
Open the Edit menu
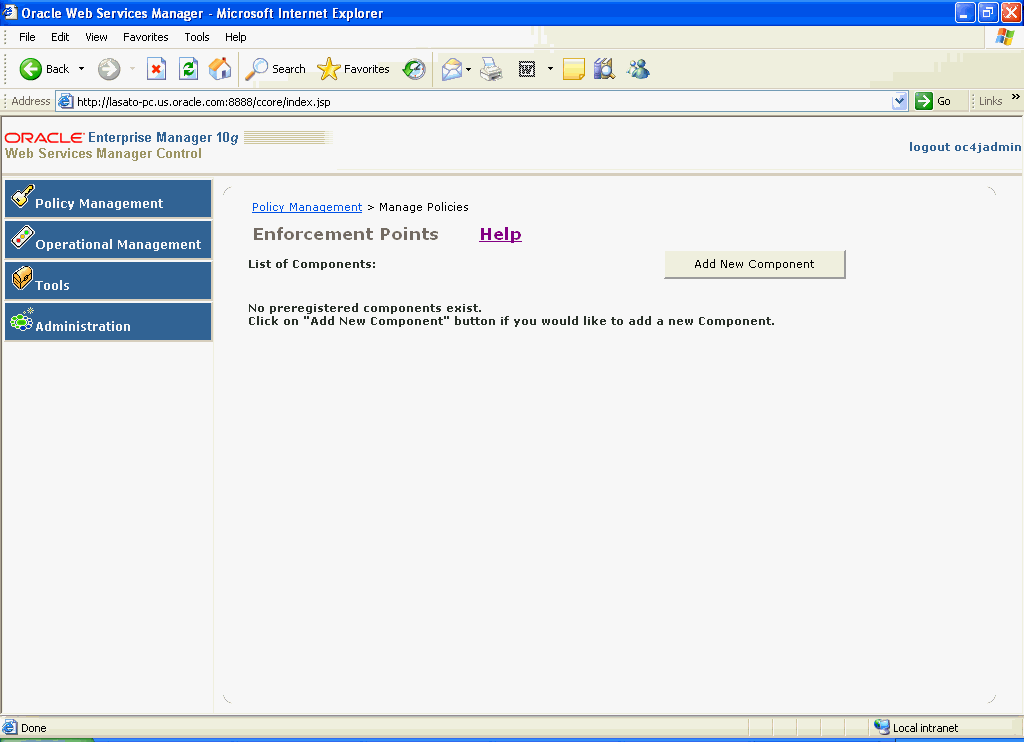[60, 37]
